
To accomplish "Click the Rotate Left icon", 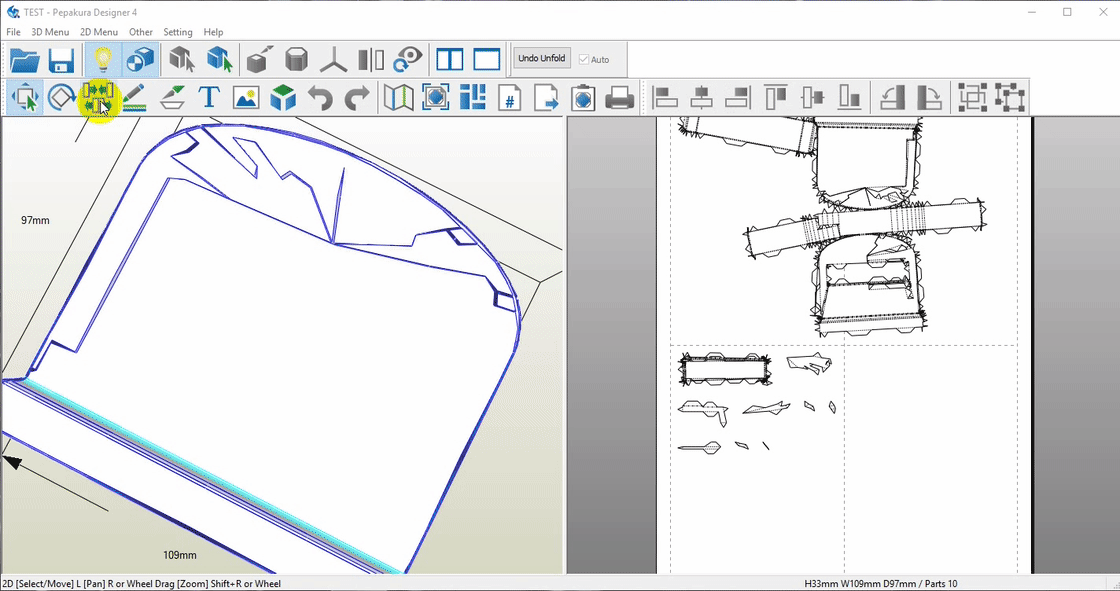I will (892, 98).
